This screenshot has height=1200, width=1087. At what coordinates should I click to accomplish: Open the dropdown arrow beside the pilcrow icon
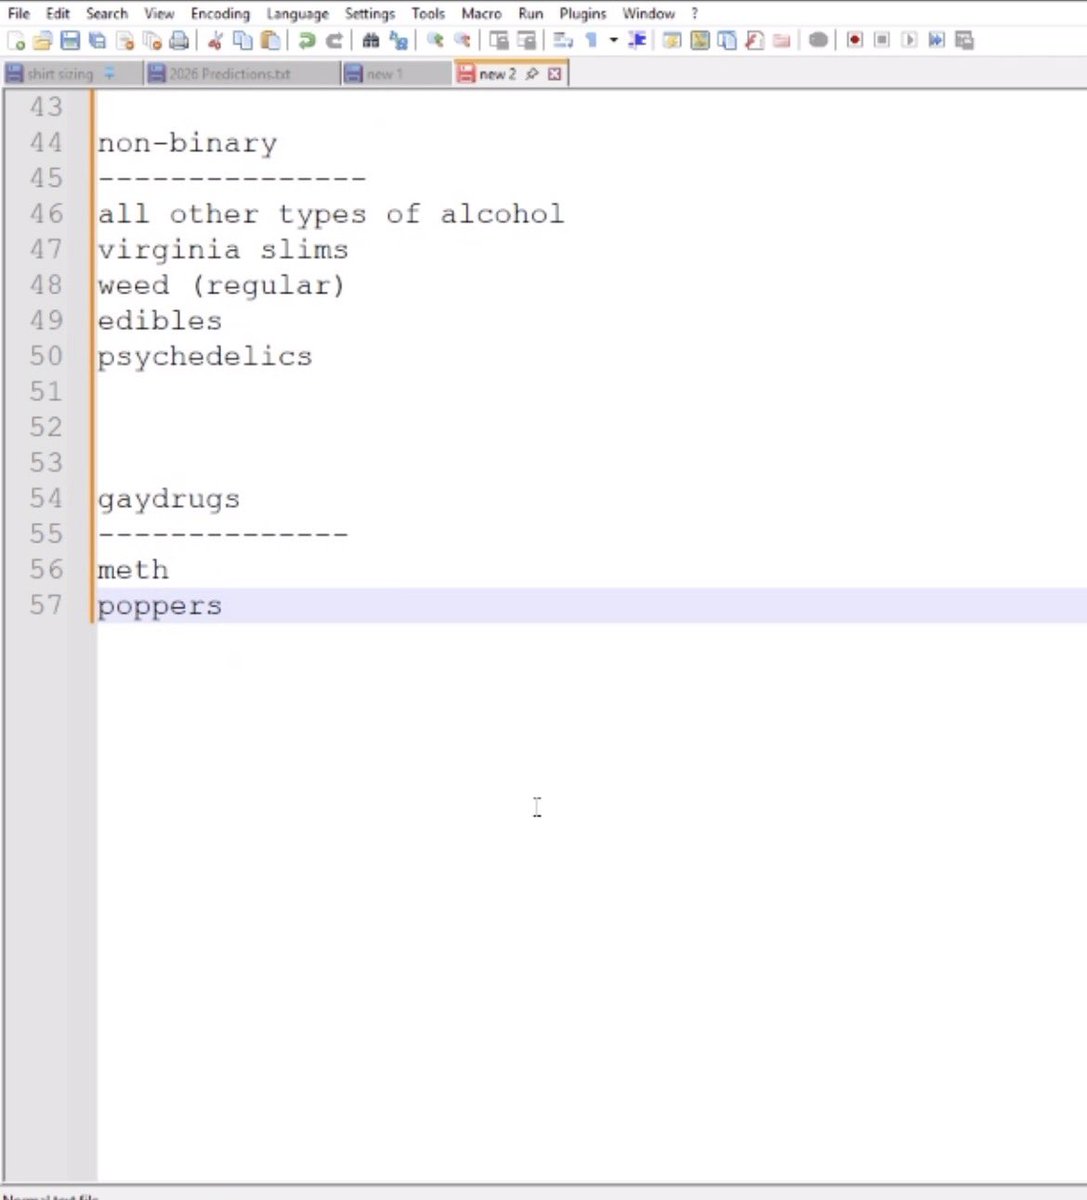(614, 41)
